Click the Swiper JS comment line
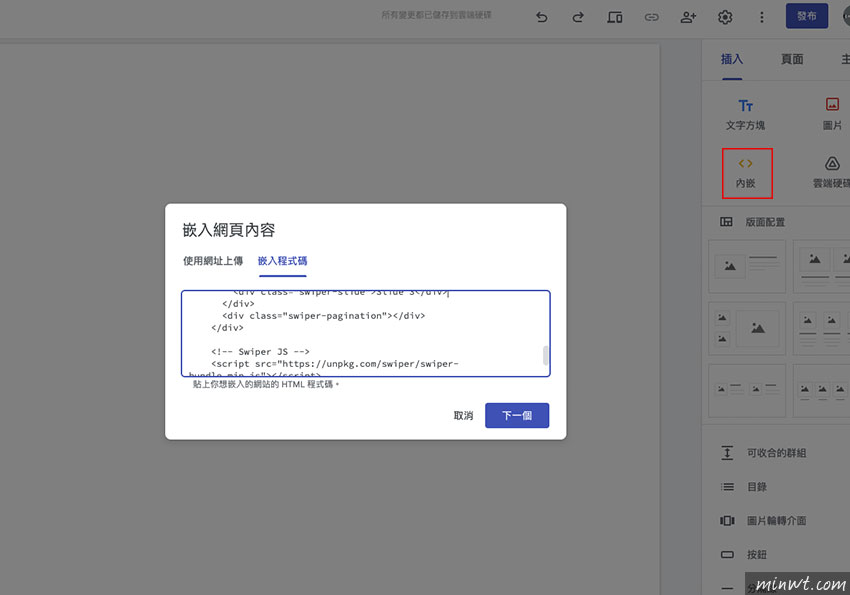 click(260, 352)
